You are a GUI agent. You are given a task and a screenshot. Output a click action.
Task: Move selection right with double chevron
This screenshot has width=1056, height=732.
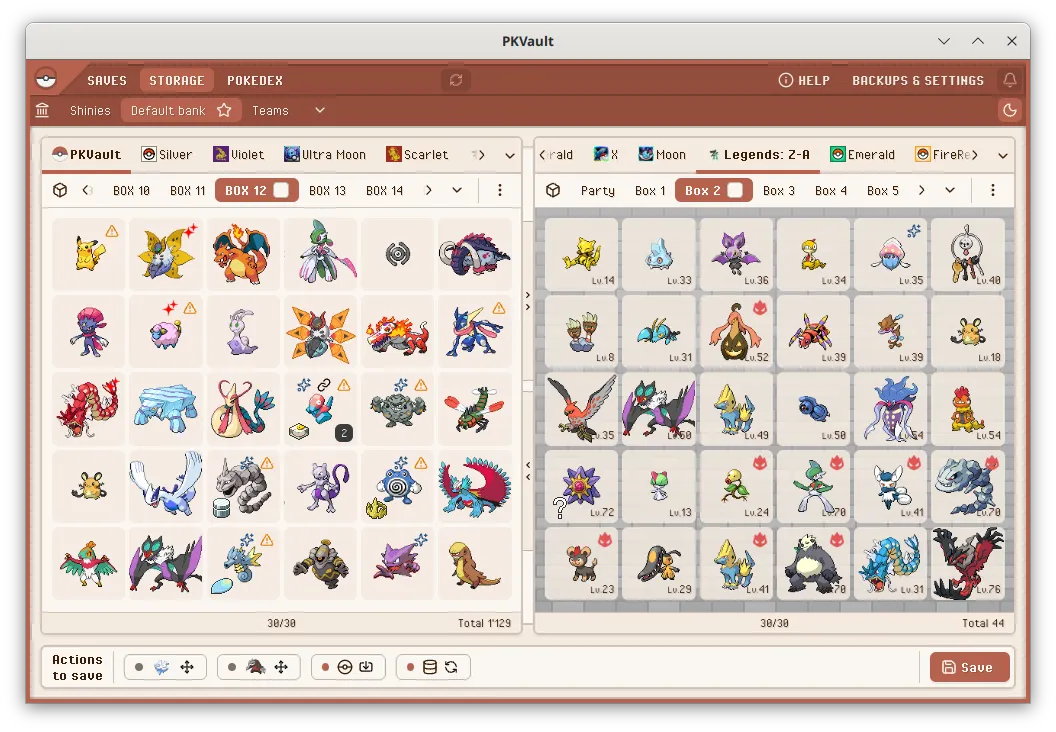(x=528, y=301)
